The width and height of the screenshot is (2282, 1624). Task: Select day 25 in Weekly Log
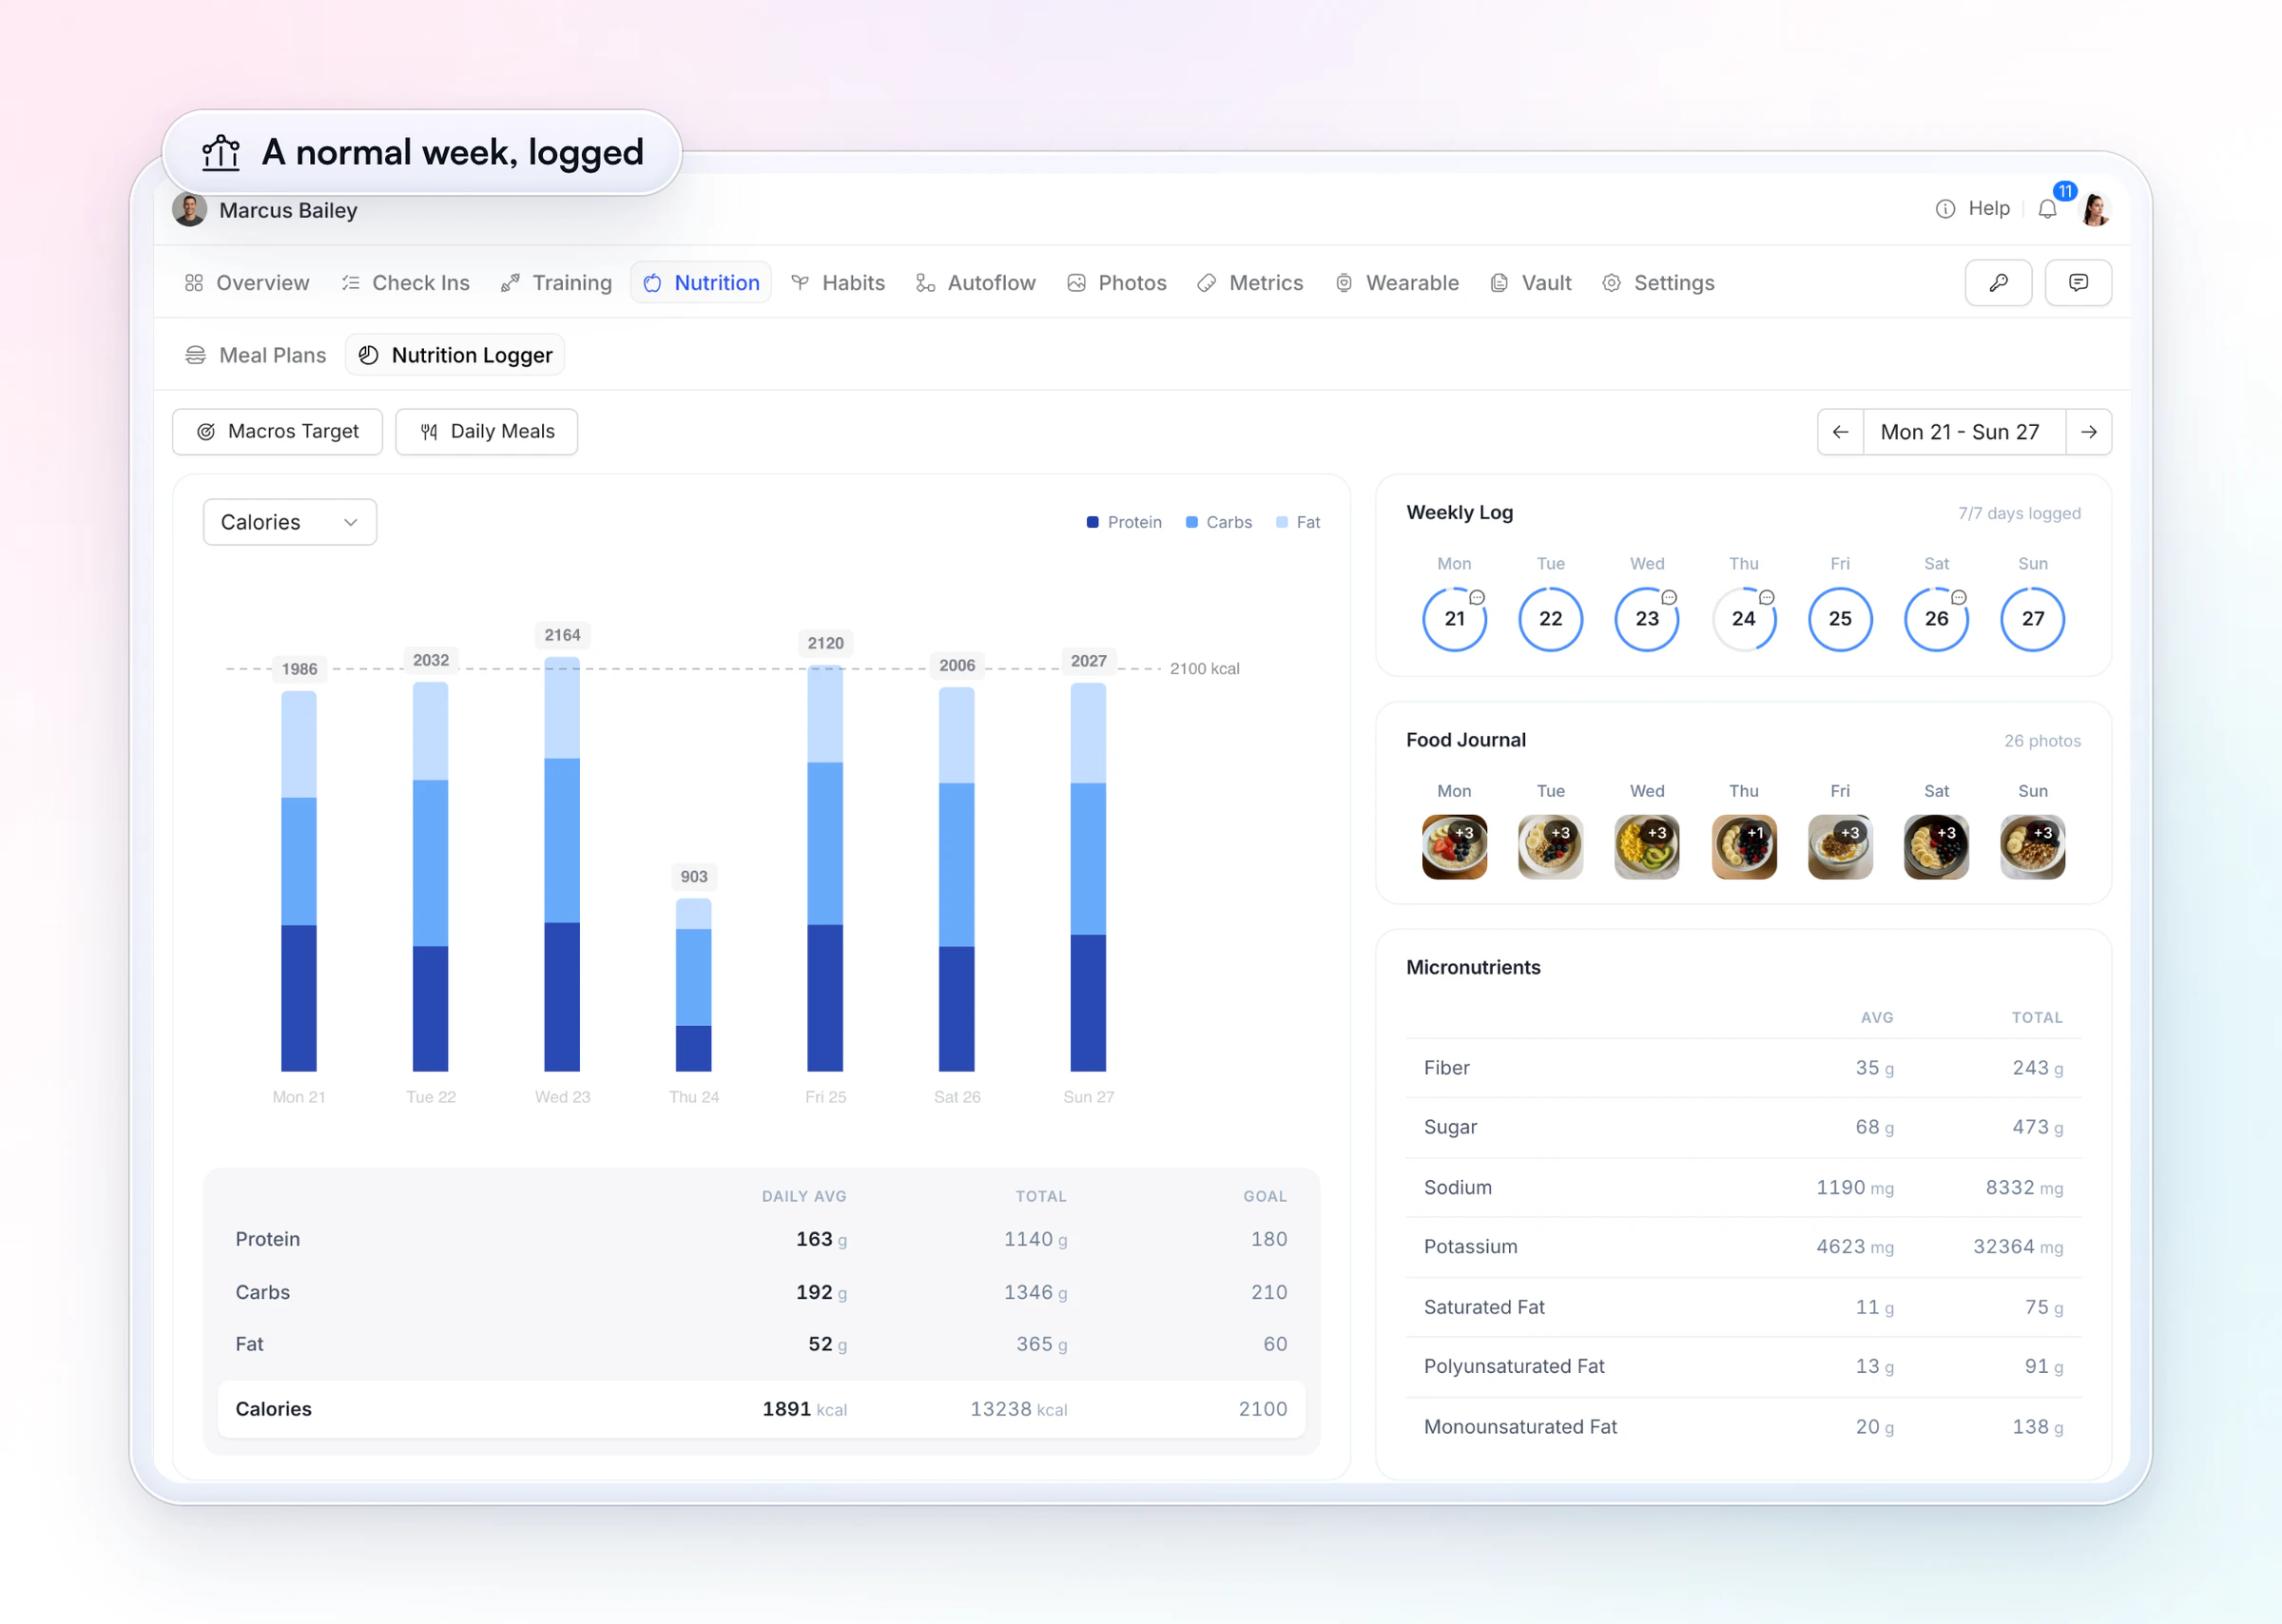click(x=1840, y=619)
